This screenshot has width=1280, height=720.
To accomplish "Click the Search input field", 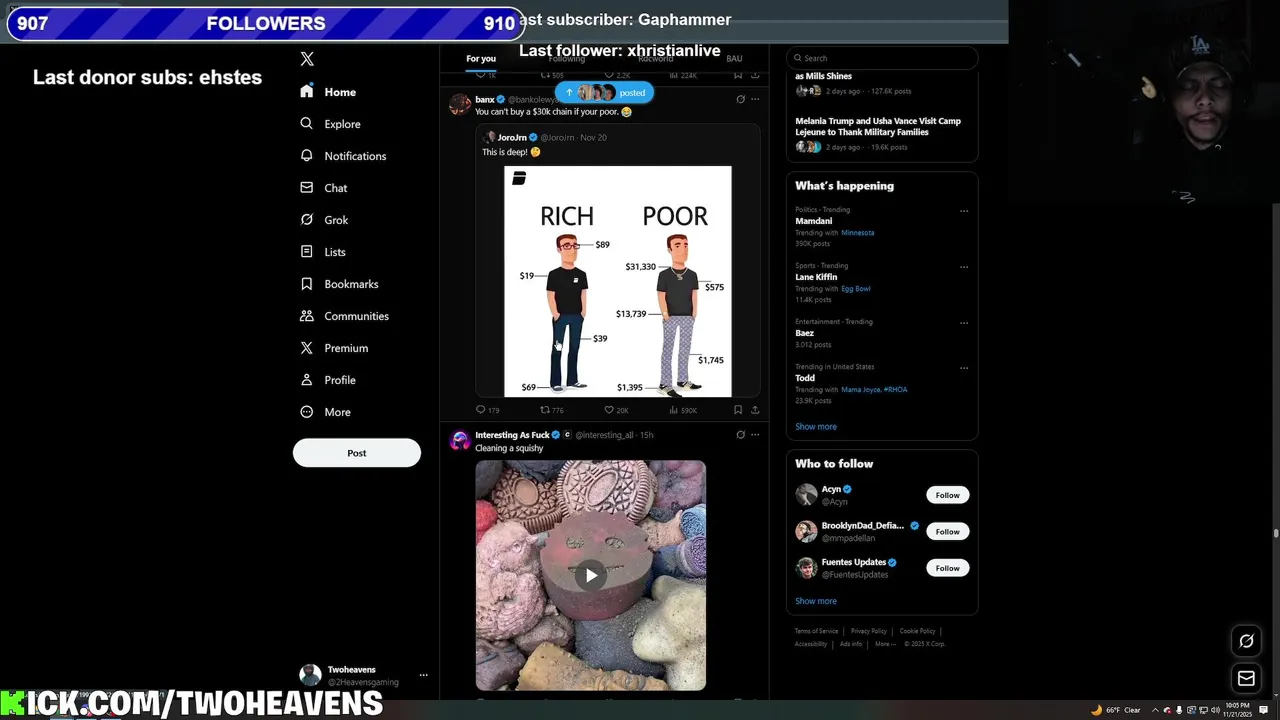I will point(882,58).
